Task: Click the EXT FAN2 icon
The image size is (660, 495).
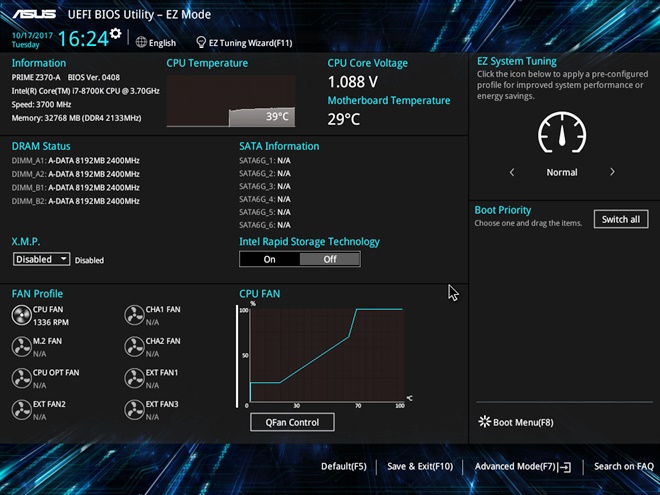Action: pyautogui.click(x=21, y=410)
